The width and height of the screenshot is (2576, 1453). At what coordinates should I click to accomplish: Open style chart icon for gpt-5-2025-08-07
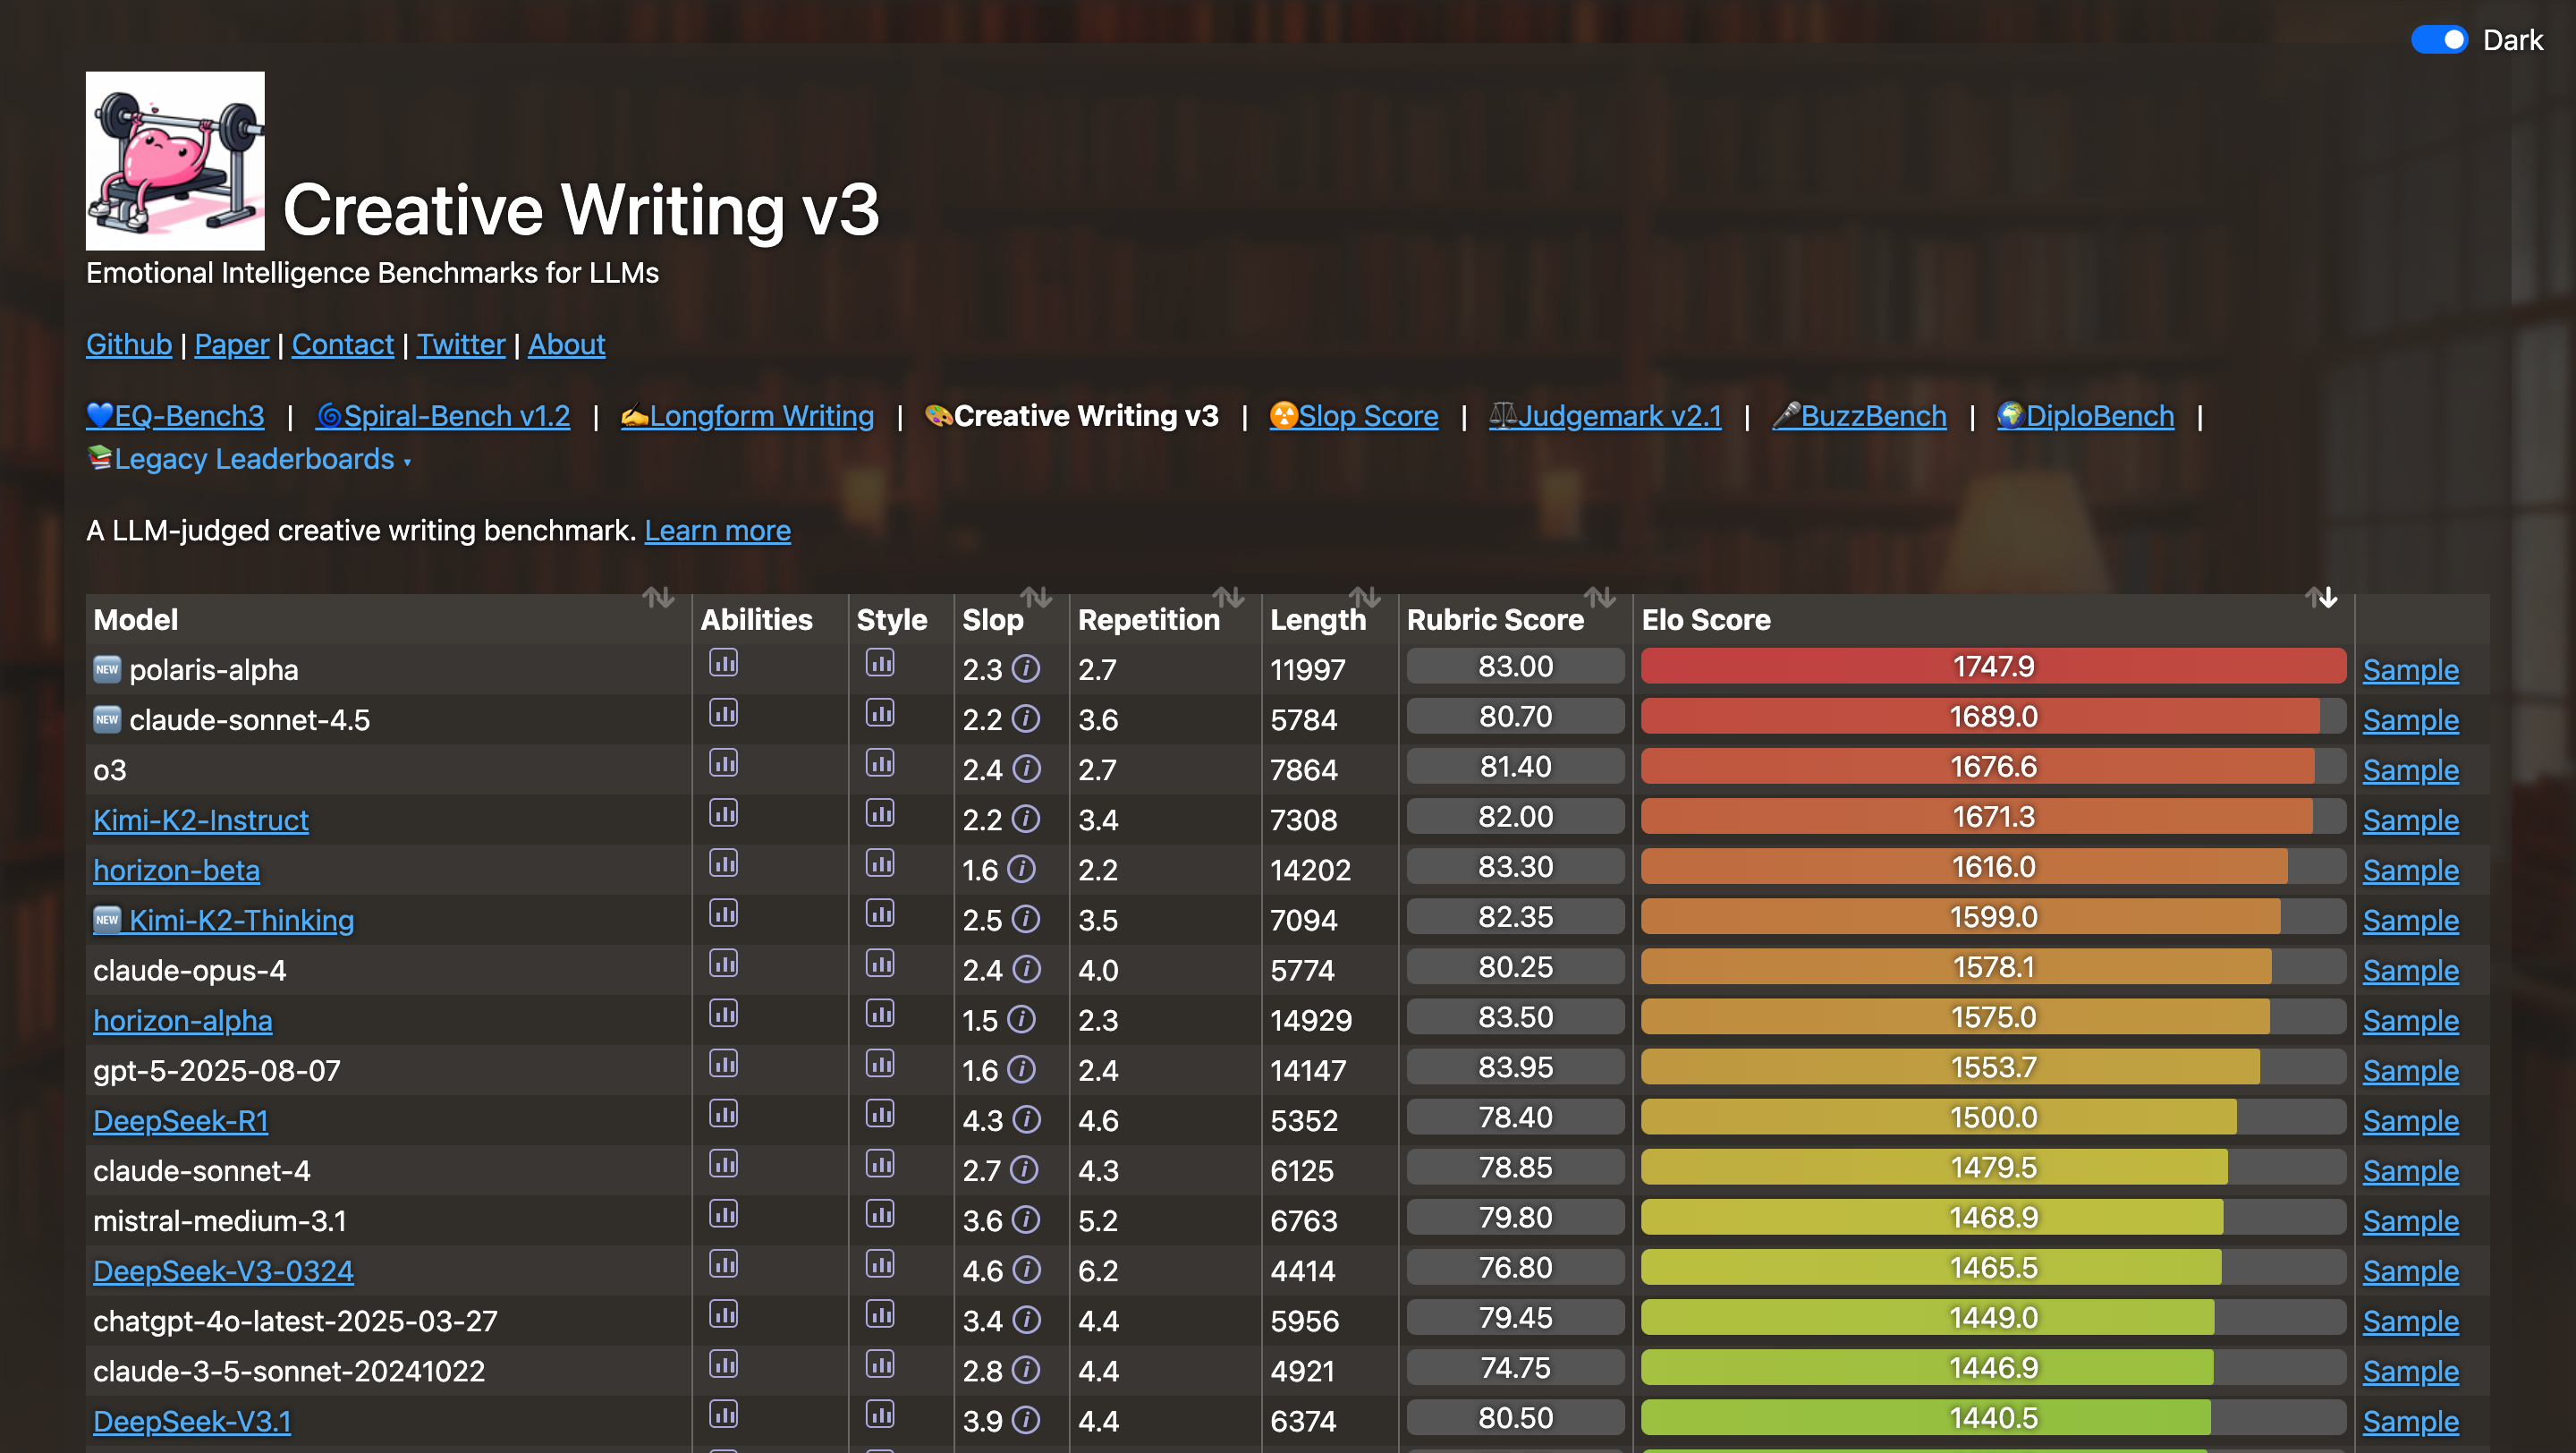pyautogui.click(x=880, y=1064)
